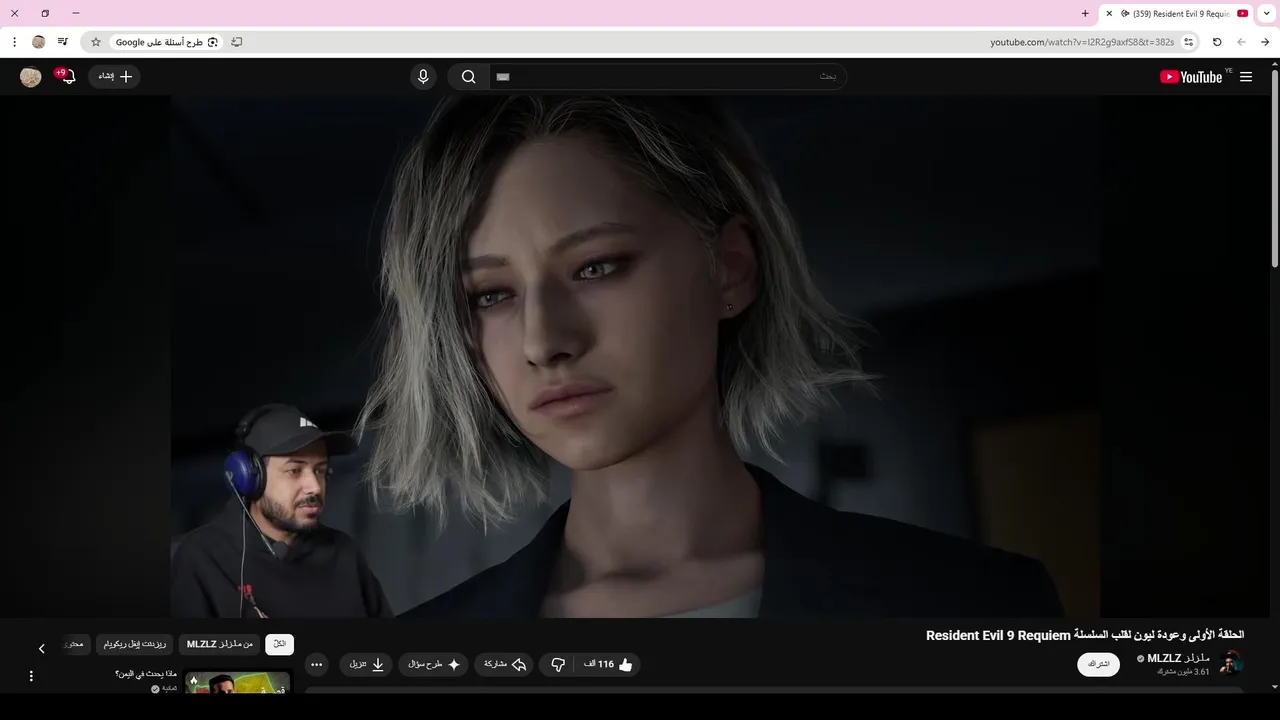Click scrollbar up arrow
This screenshot has width=1280, height=720.
point(1275,64)
